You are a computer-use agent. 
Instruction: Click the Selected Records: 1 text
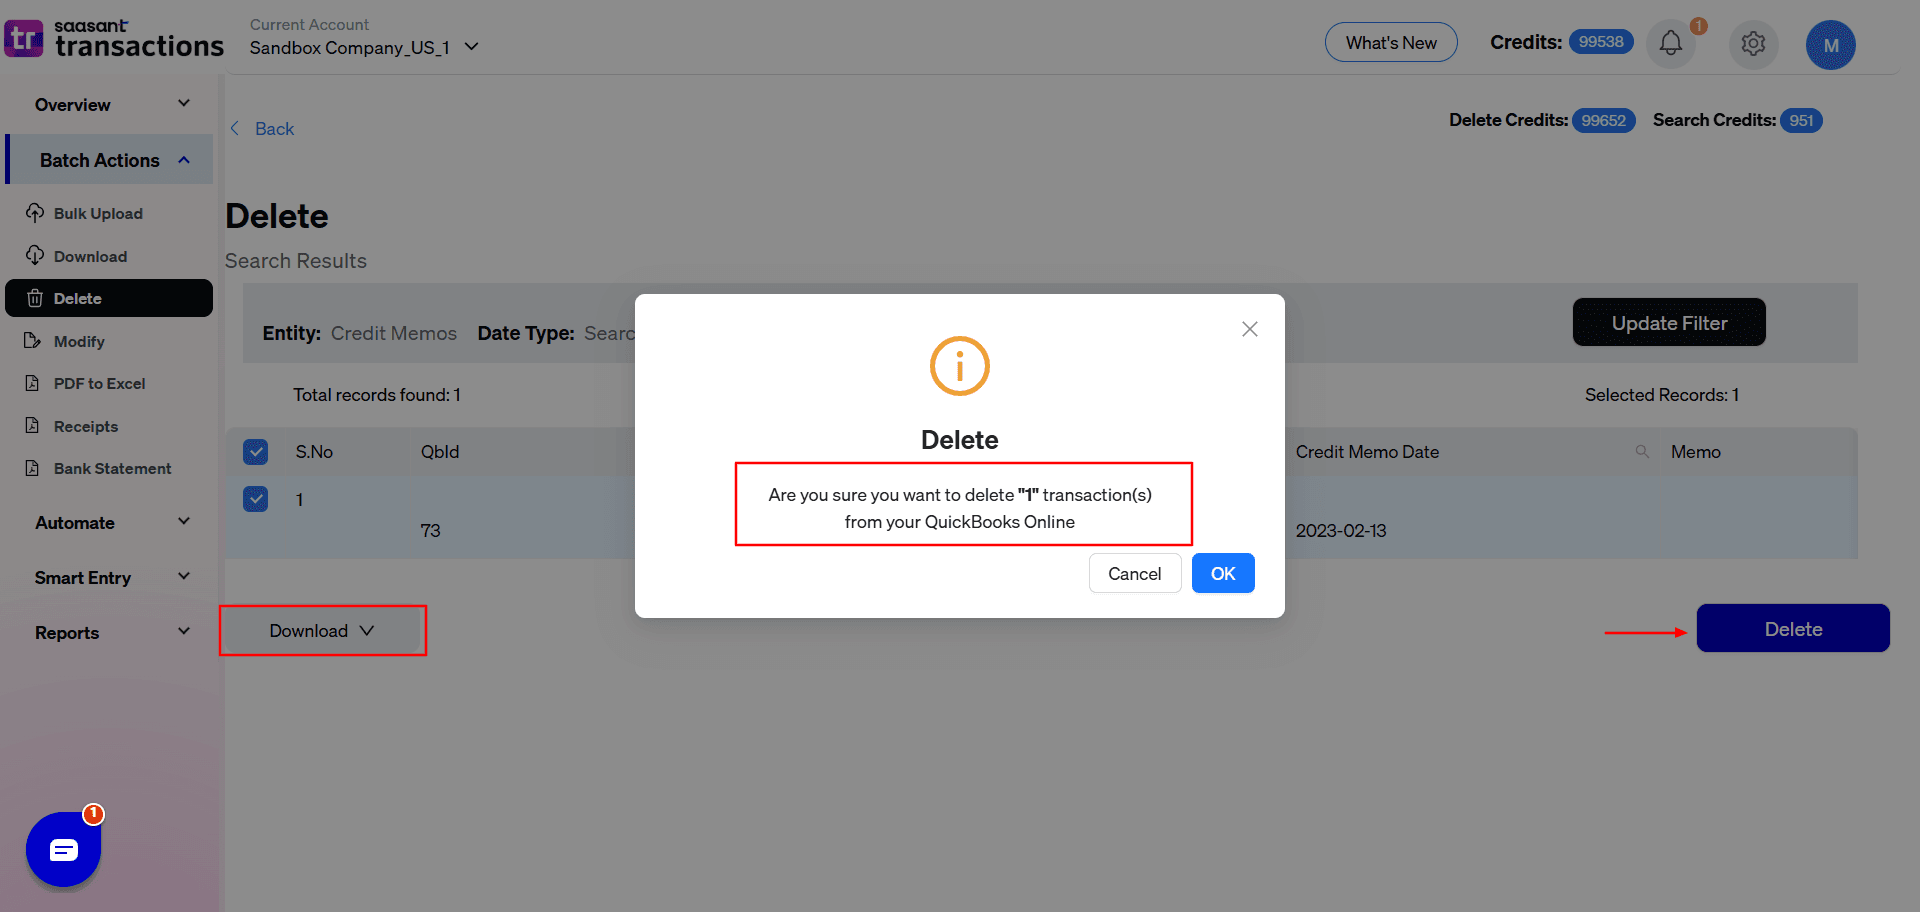pos(1662,395)
